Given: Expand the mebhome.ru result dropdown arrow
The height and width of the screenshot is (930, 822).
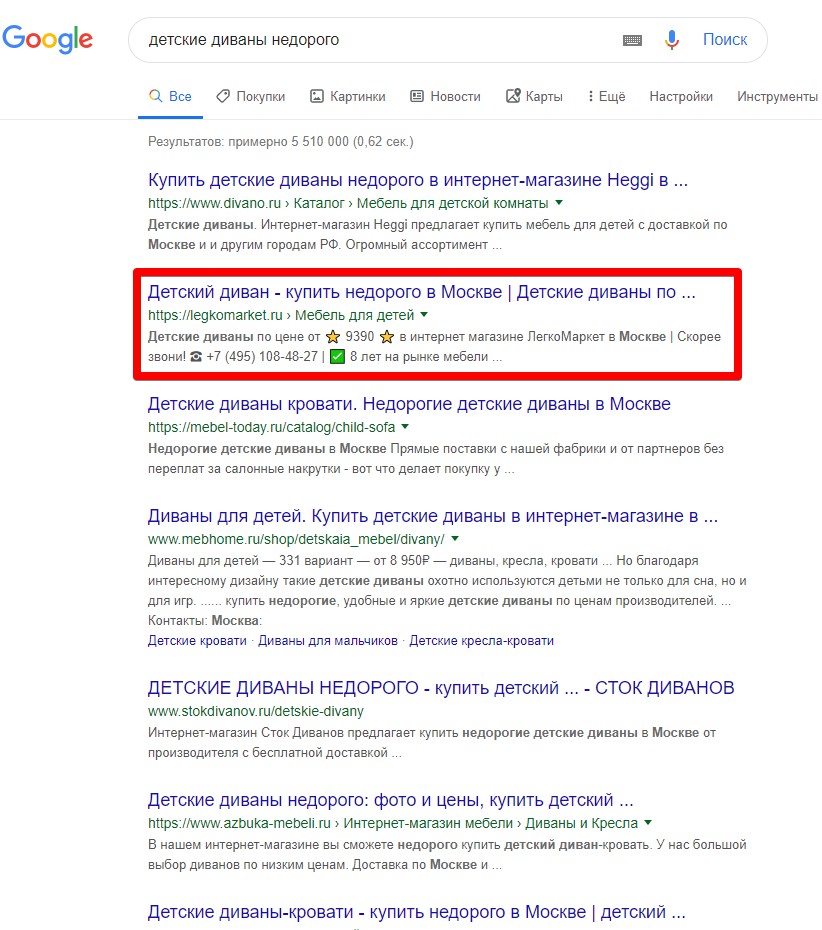Looking at the screenshot, I should tap(455, 539).
